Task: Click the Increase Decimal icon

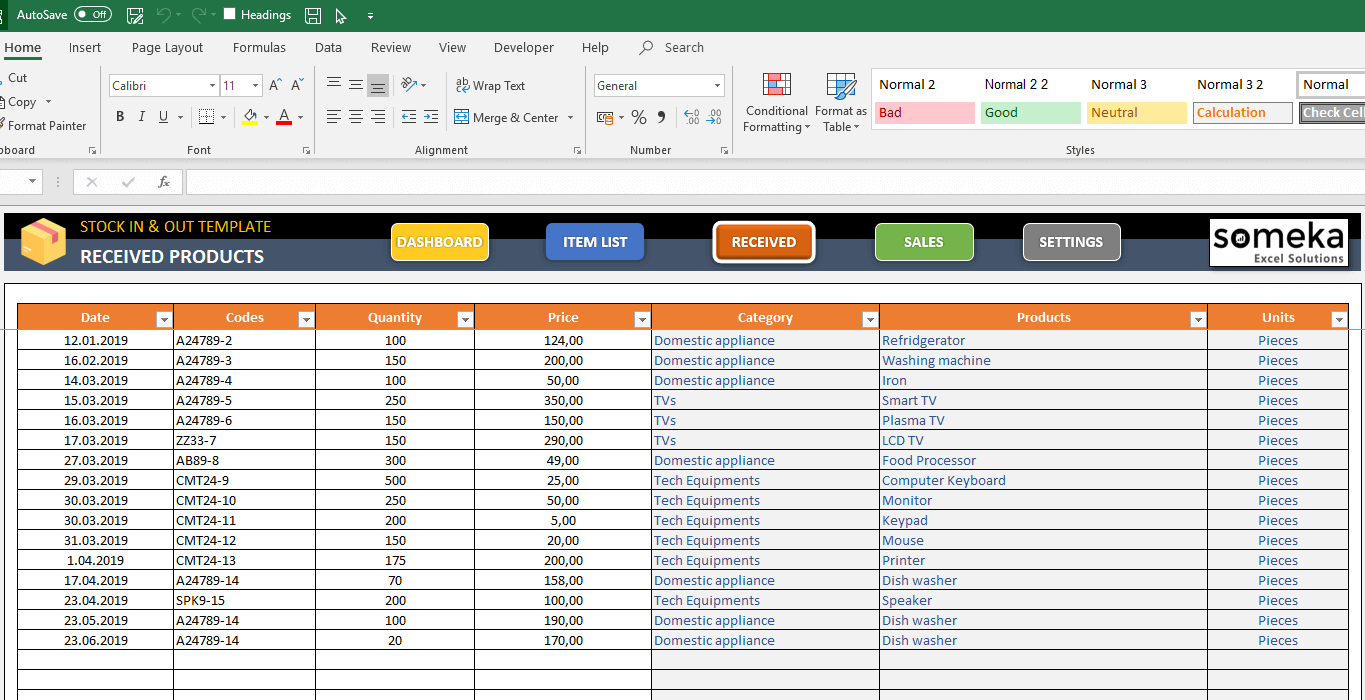Action: [690, 117]
